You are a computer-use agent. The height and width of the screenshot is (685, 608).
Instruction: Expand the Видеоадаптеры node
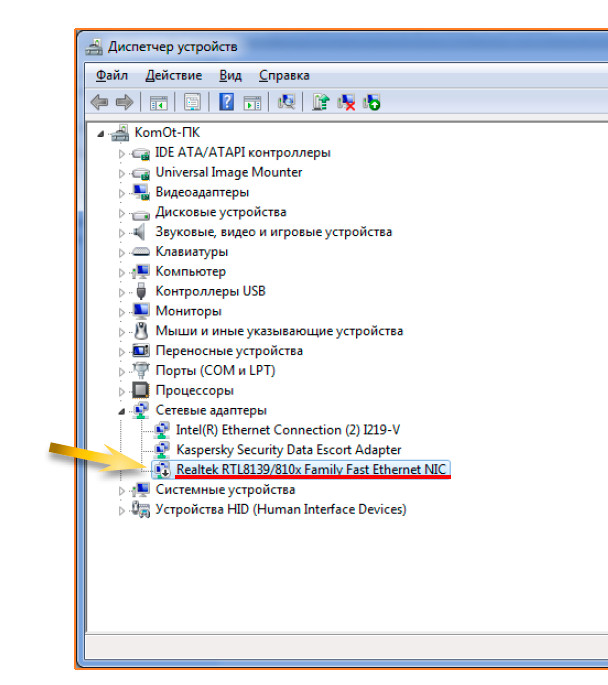click(122, 193)
